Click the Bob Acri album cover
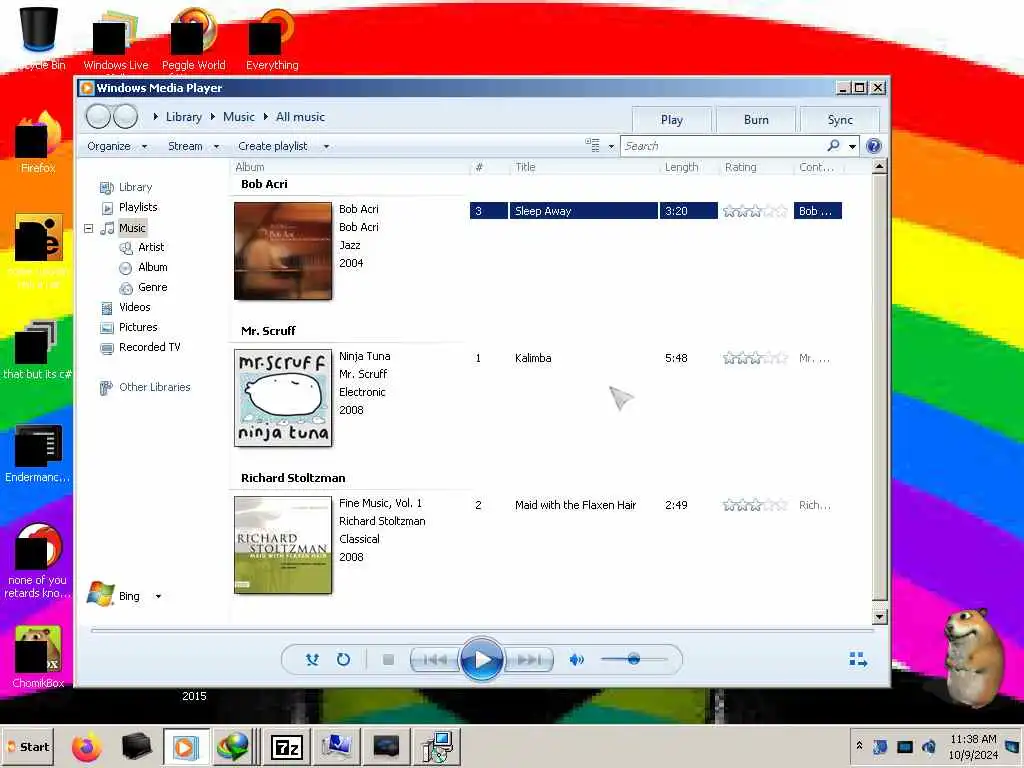This screenshot has width=1024, height=768. pyautogui.click(x=283, y=251)
